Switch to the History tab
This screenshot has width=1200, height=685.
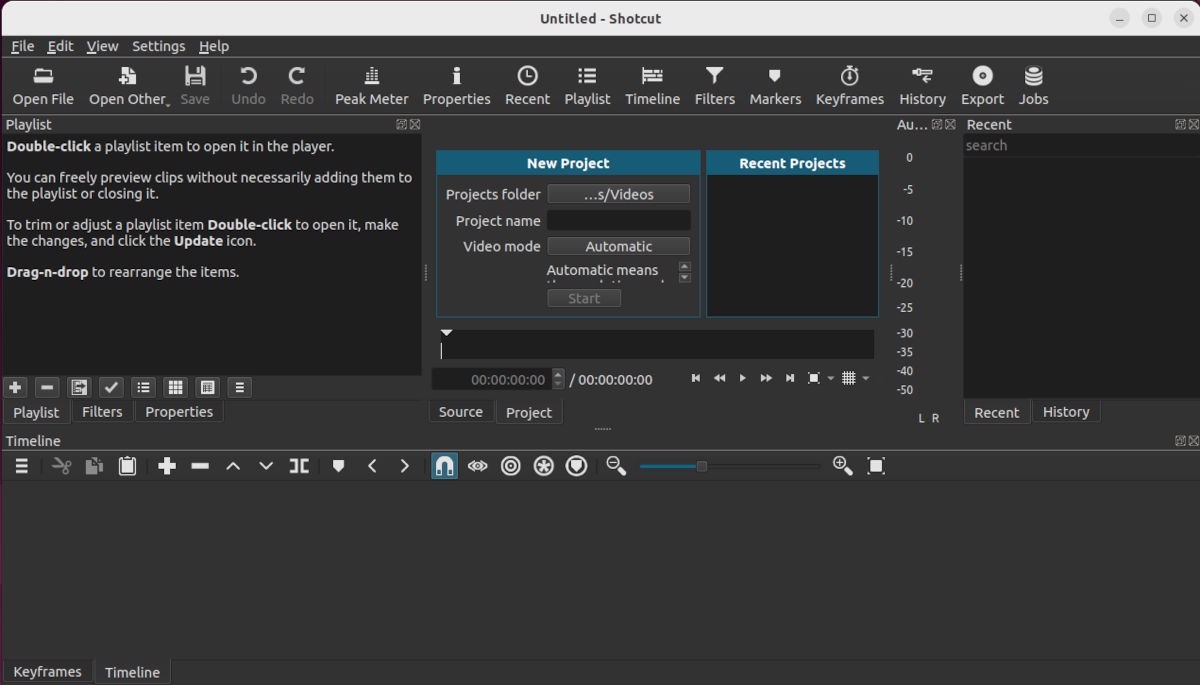point(1066,411)
